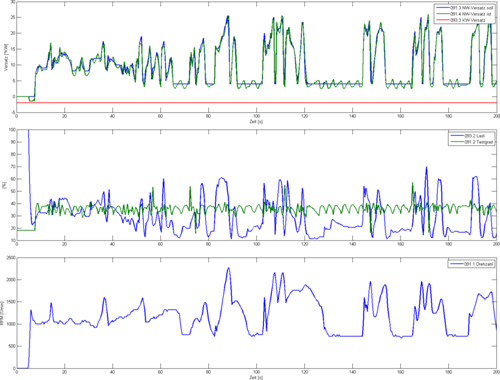Image resolution: width=500 pixels, height=380 pixels.
Task: Click y-axis tick '25' in top plot
Action: (x=13, y=17)
